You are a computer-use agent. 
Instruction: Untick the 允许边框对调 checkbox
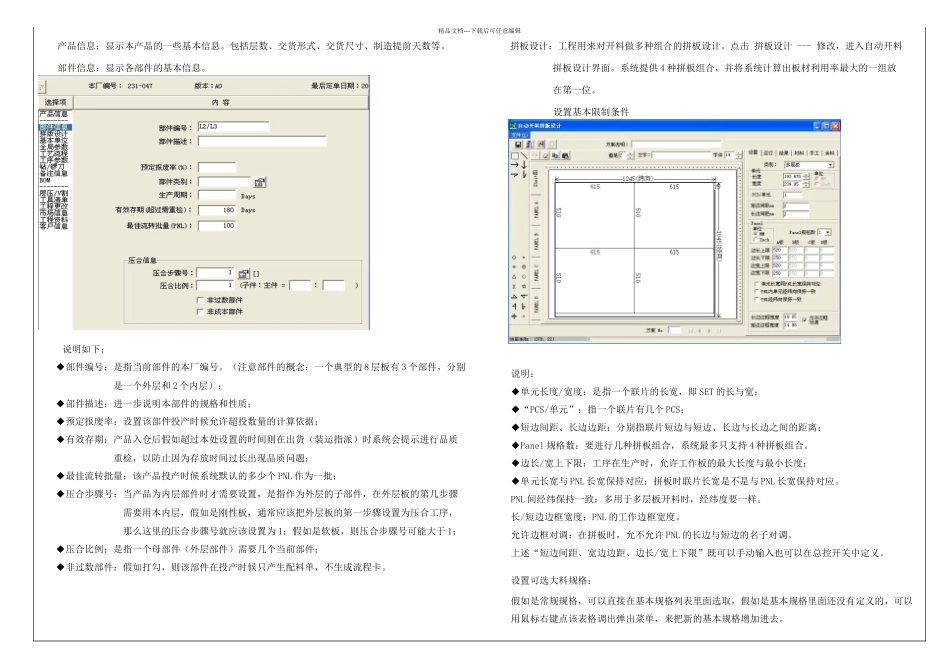coord(805,319)
